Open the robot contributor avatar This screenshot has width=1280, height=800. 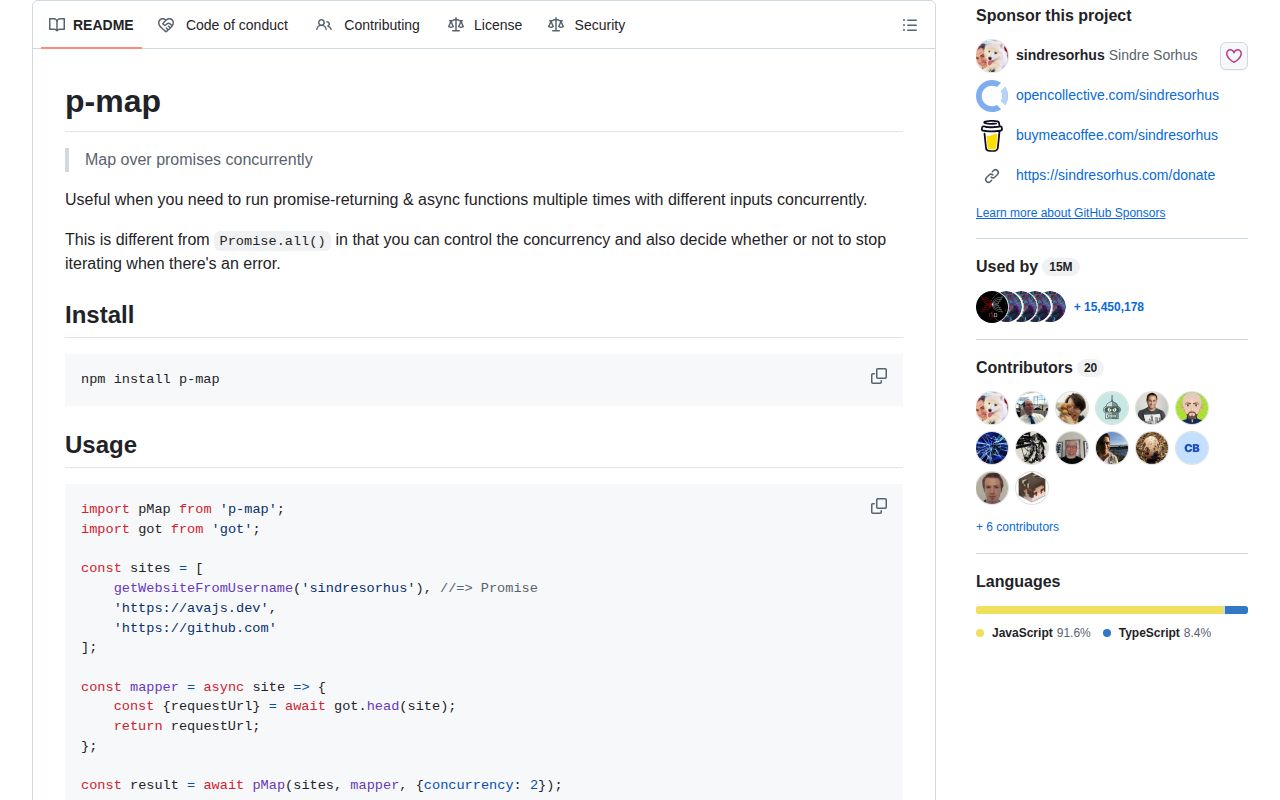pyautogui.click(x=1112, y=408)
